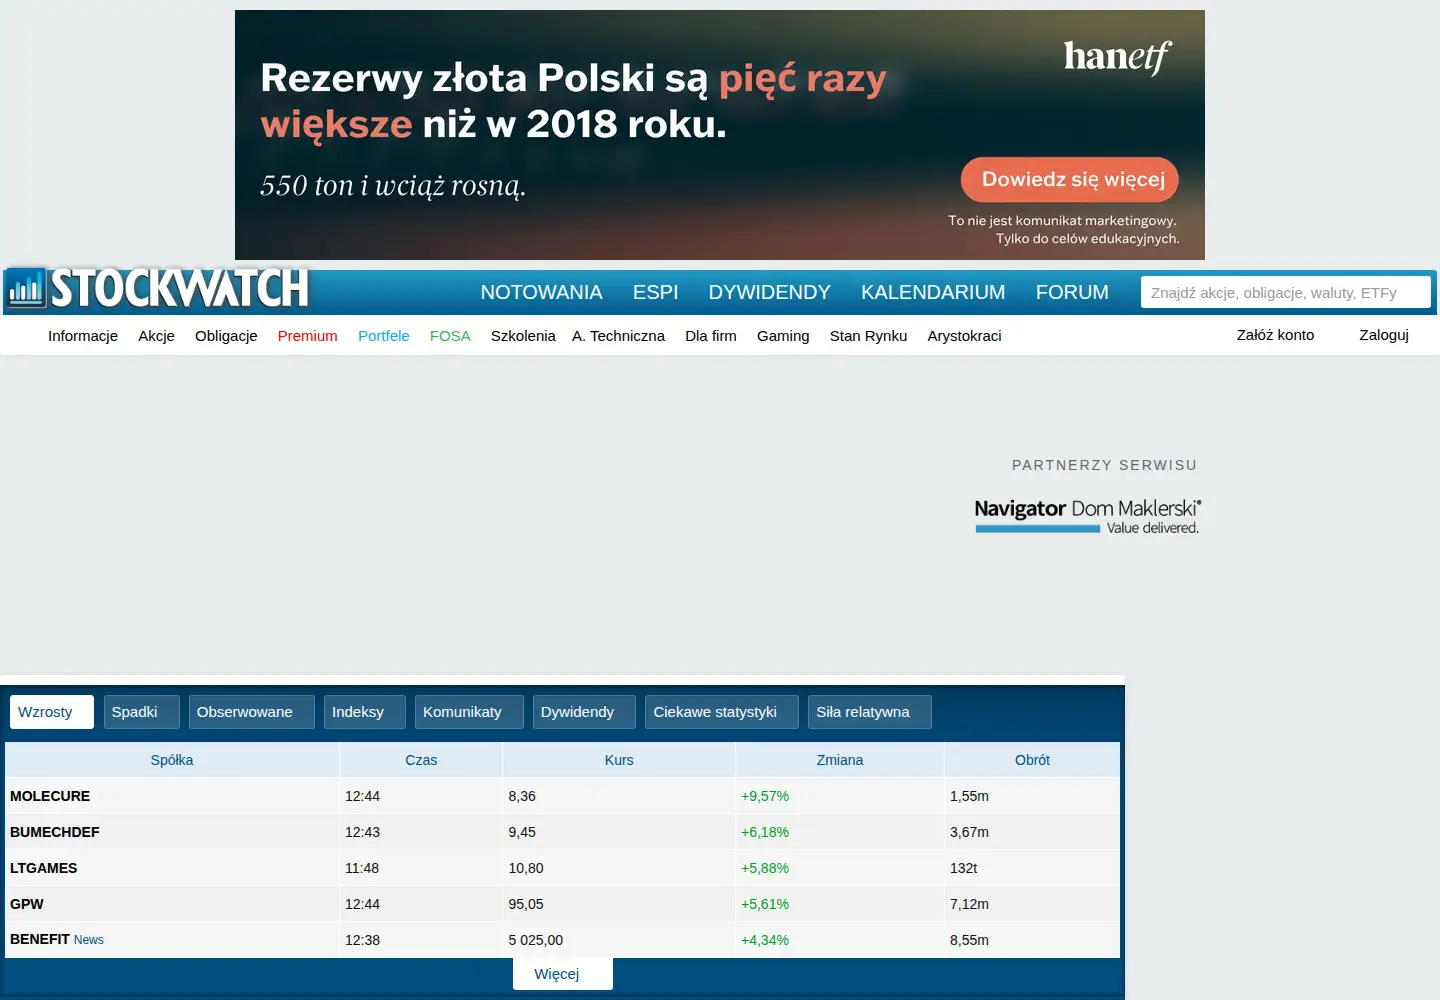
Task: Switch to the Spadki tab
Action: (x=141, y=712)
